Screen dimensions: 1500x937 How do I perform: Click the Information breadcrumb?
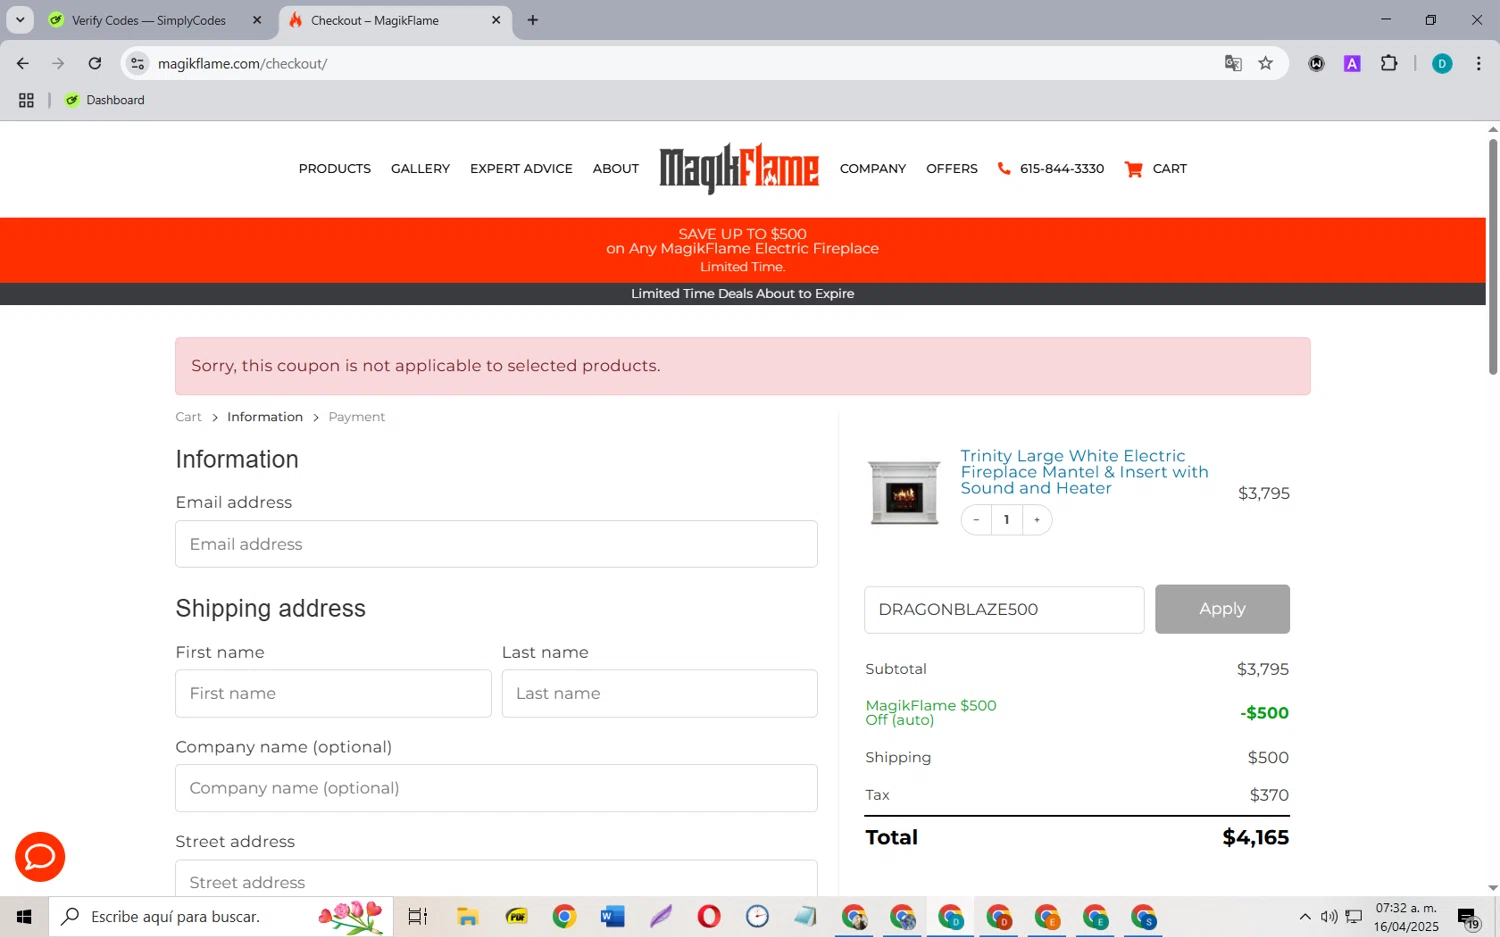pos(265,417)
